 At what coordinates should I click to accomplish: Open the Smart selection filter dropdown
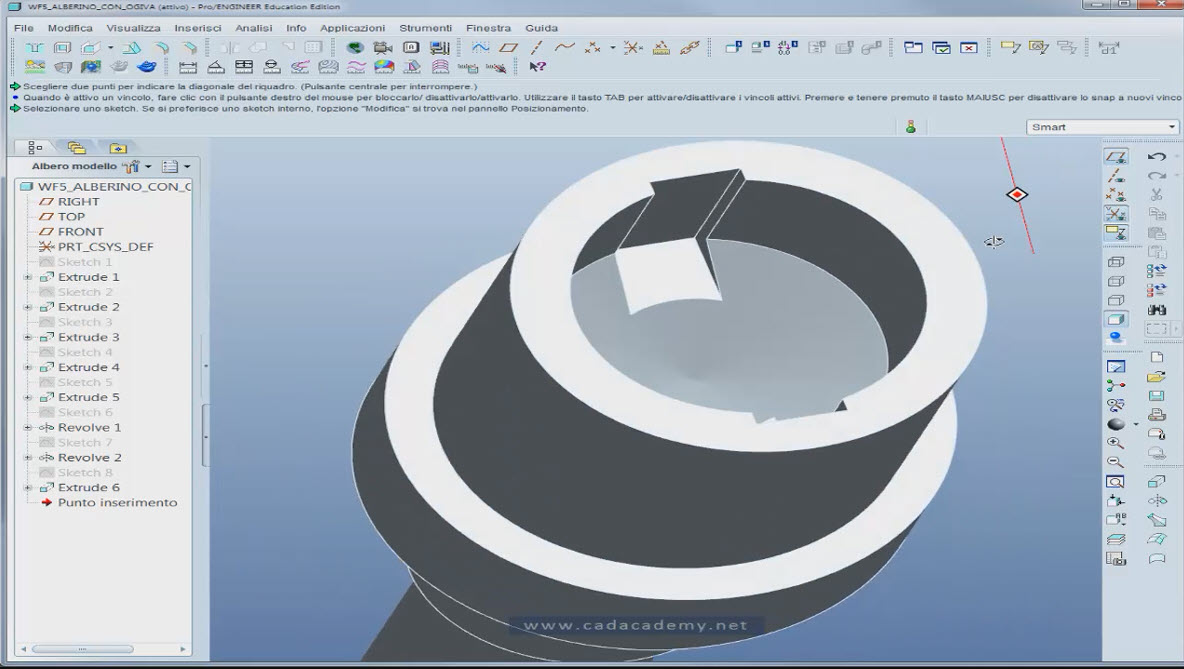pyautogui.click(x=1102, y=127)
